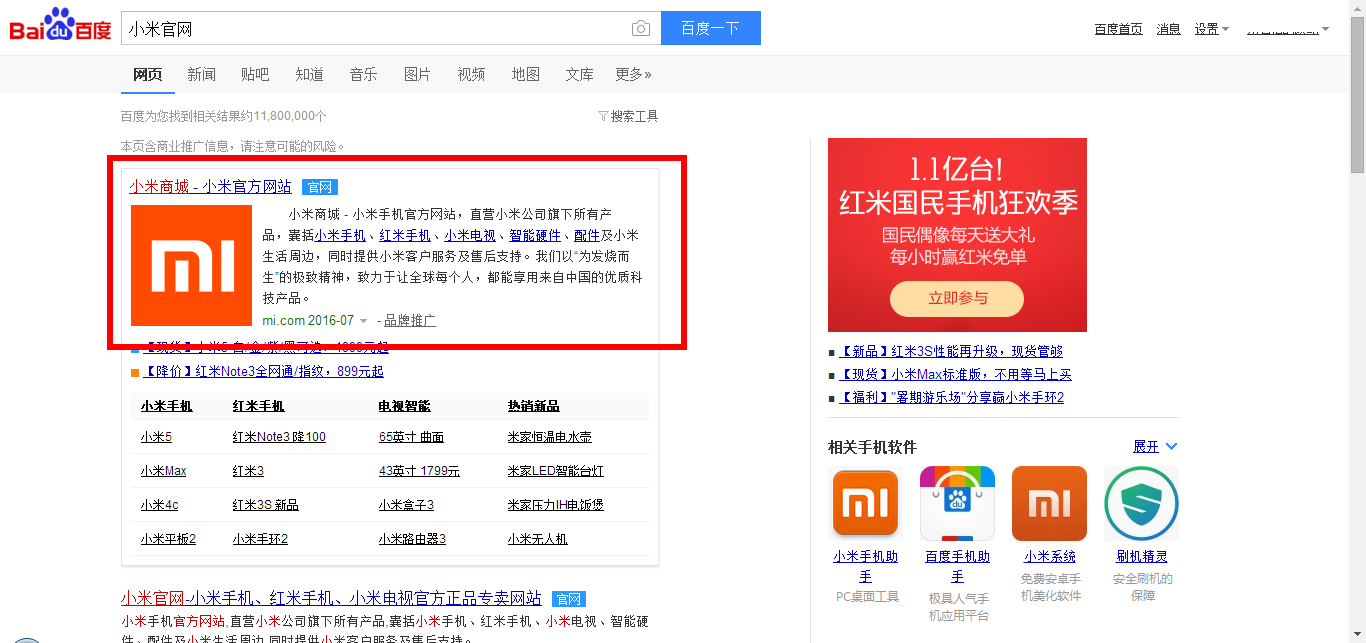Open the 红米3 product link
Viewport: 1366px width, 643px height.
(x=248, y=471)
